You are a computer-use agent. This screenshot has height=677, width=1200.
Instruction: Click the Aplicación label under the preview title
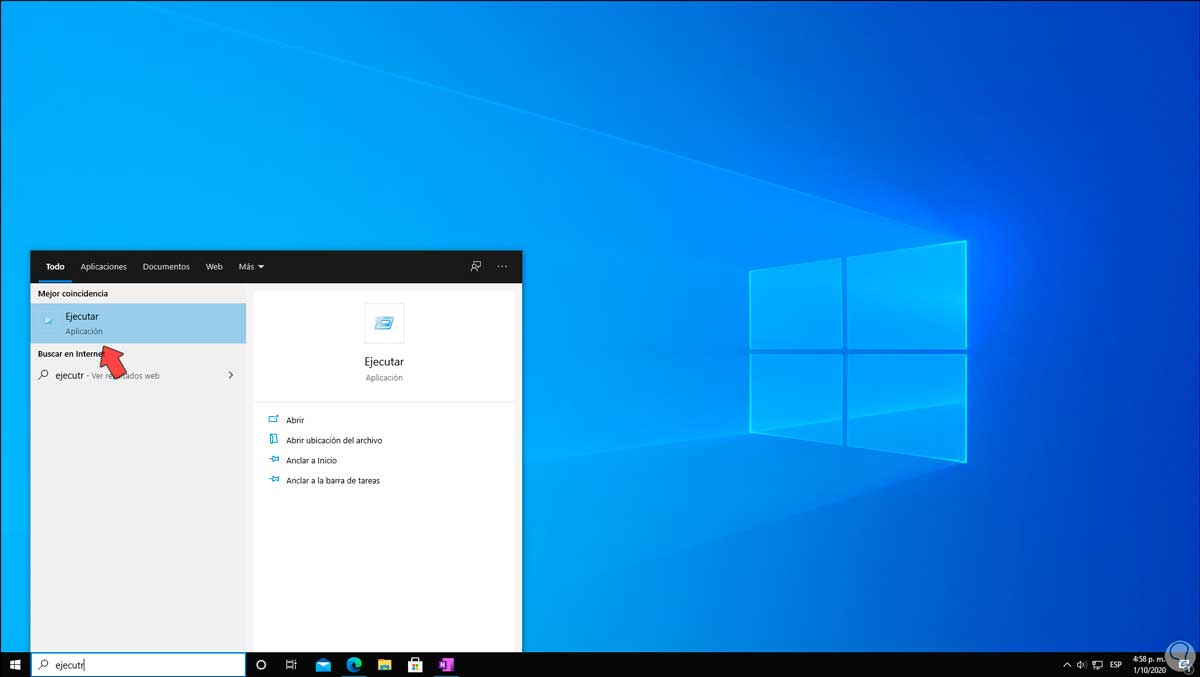click(384, 378)
